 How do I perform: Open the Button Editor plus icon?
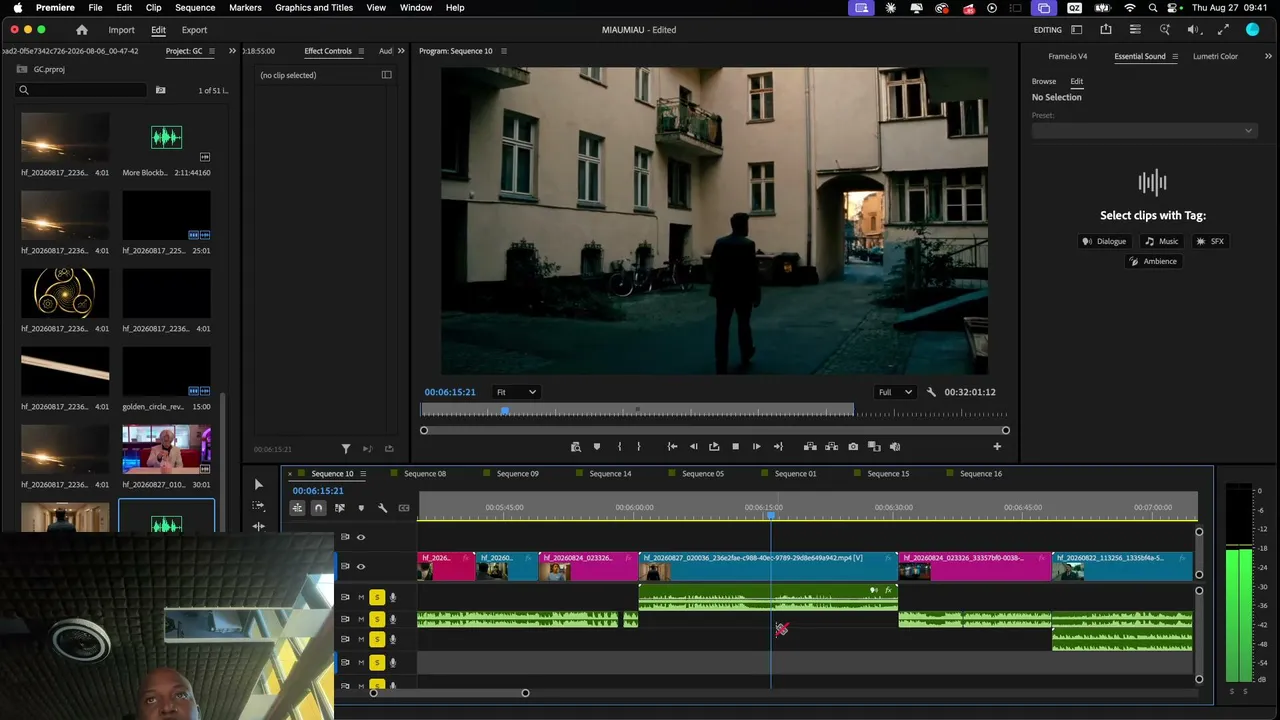[x=997, y=447]
